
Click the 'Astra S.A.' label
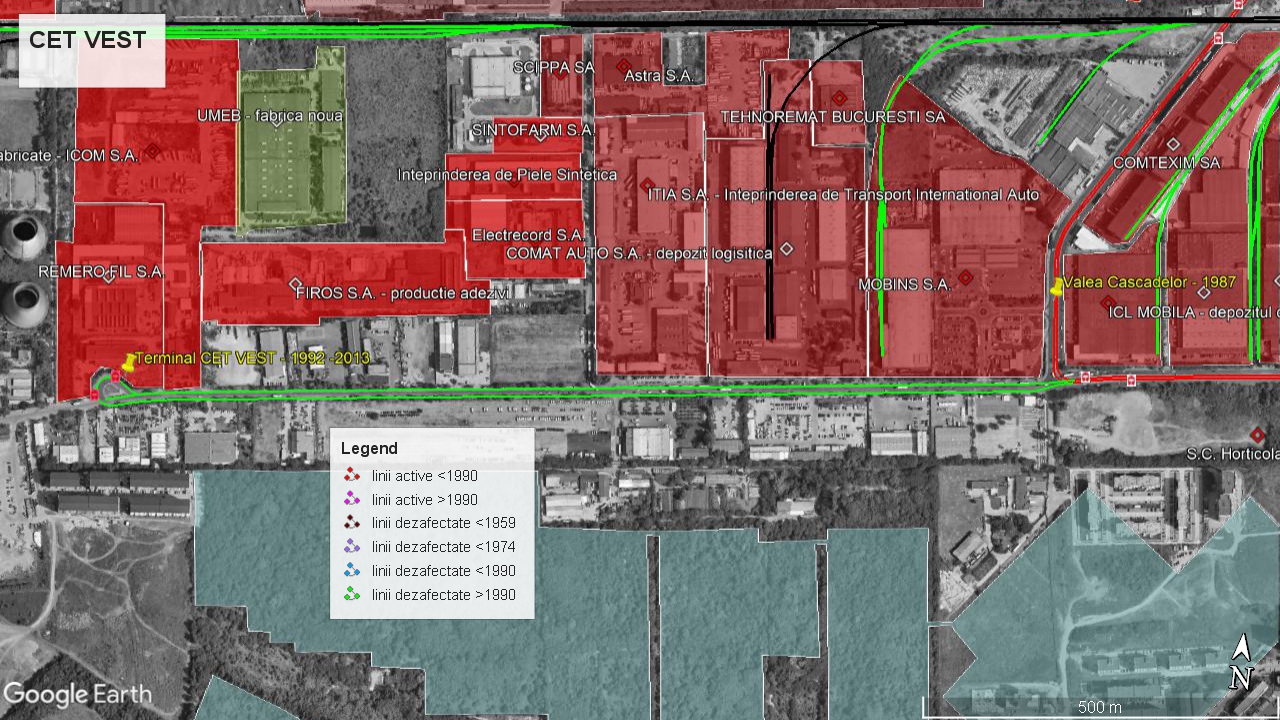coord(659,76)
